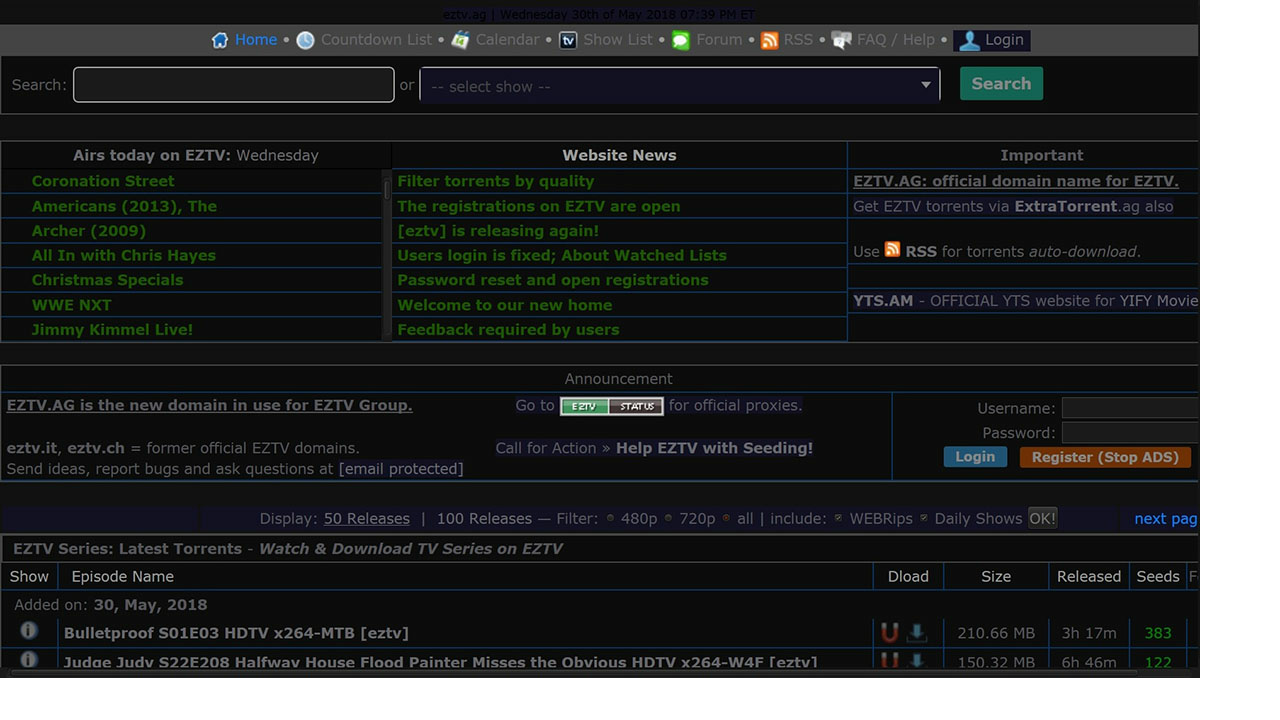Click the Countdown List clock icon
The image size is (1280, 720).
tap(305, 40)
